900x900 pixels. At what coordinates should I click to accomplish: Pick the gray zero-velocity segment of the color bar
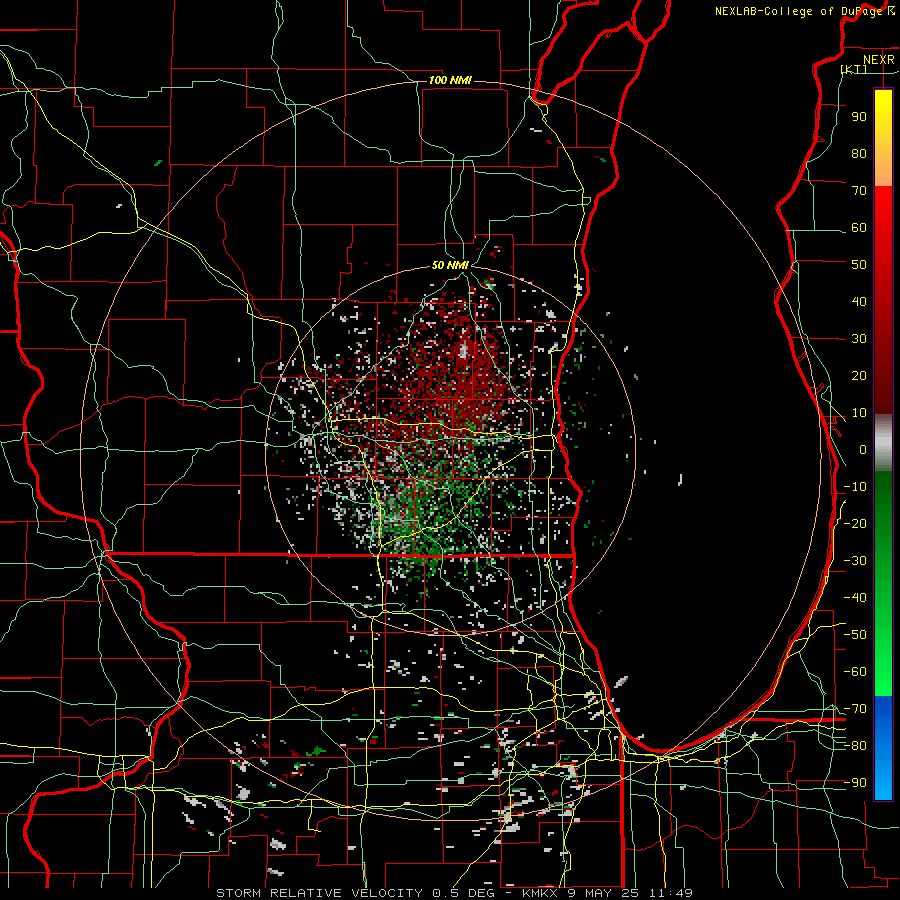pyautogui.click(x=883, y=443)
